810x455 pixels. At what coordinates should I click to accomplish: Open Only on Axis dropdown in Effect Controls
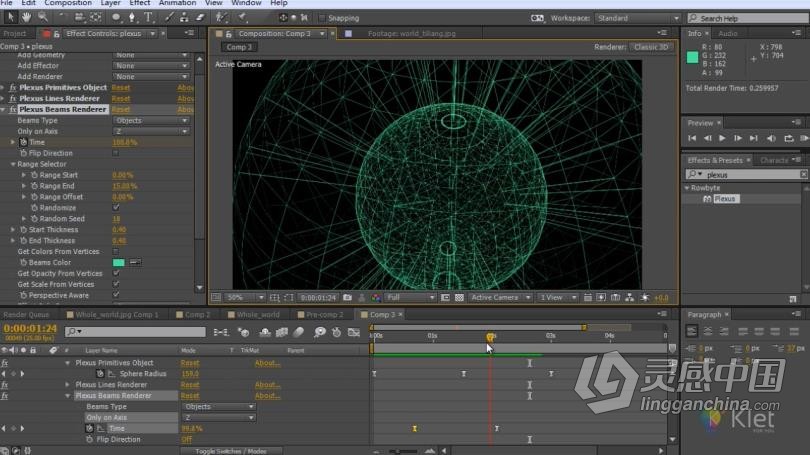151,131
